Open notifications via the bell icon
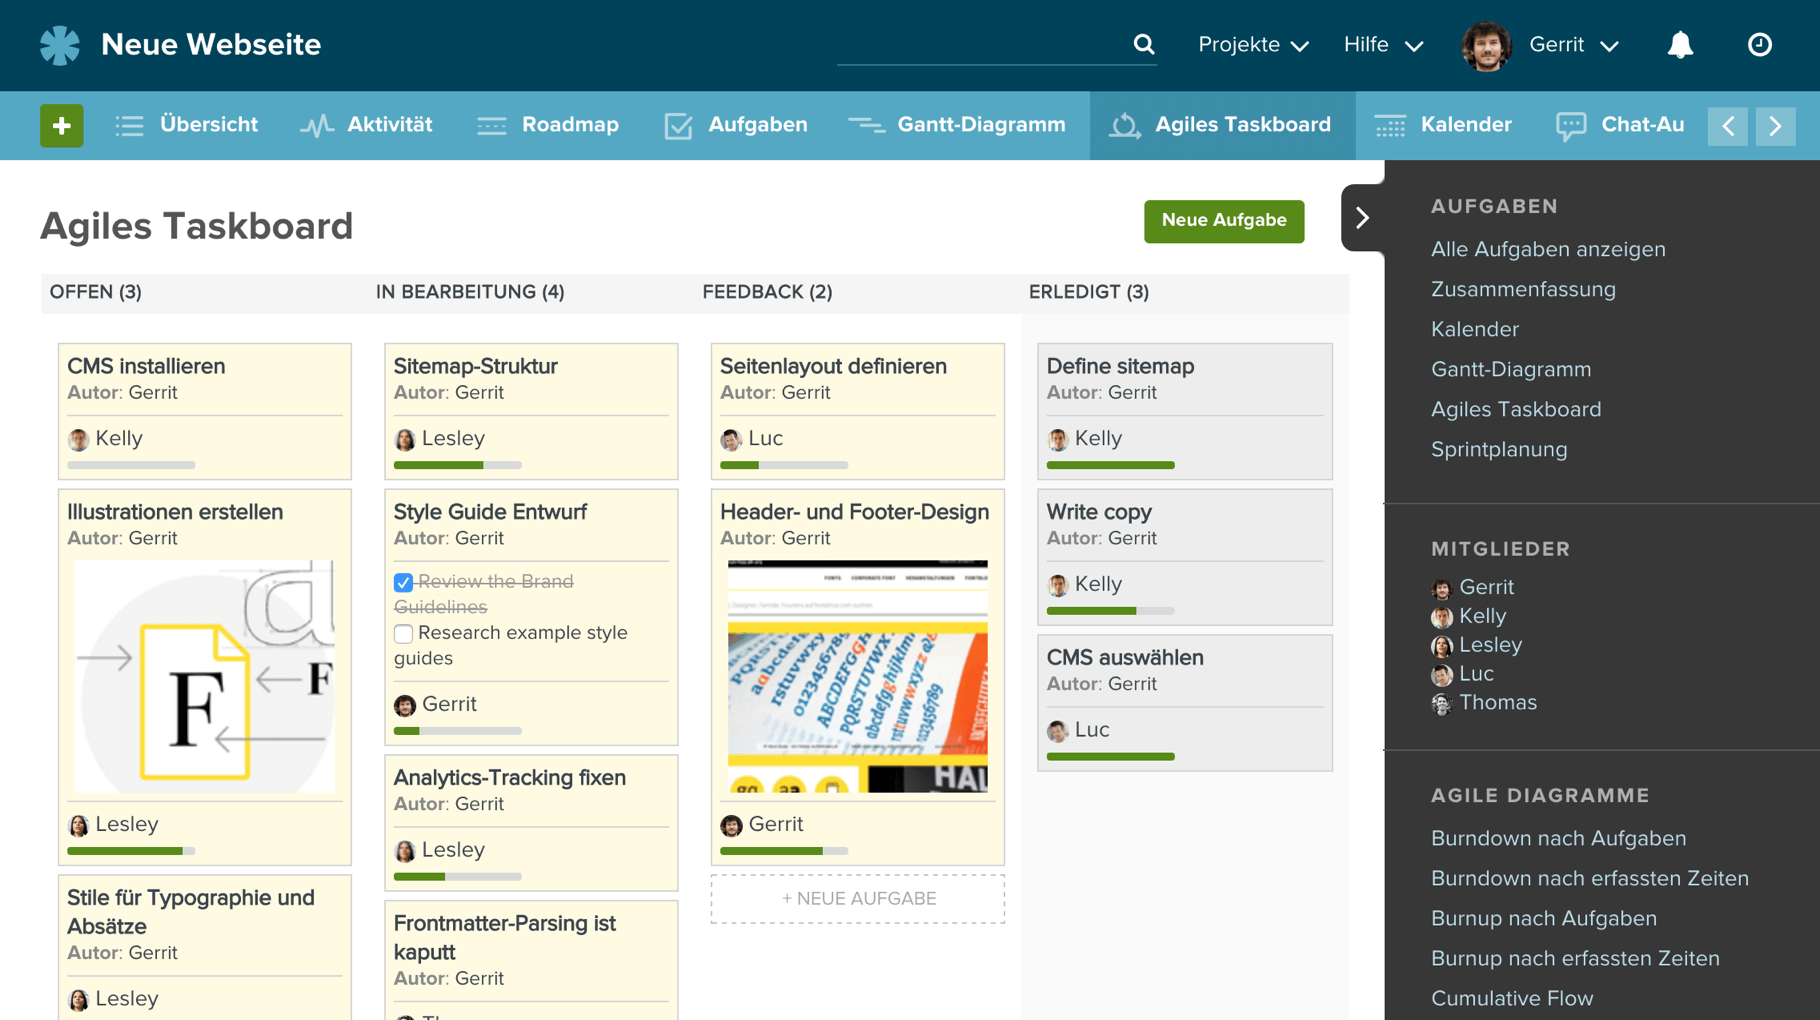The height and width of the screenshot is (1020, 1820). 1679,44
